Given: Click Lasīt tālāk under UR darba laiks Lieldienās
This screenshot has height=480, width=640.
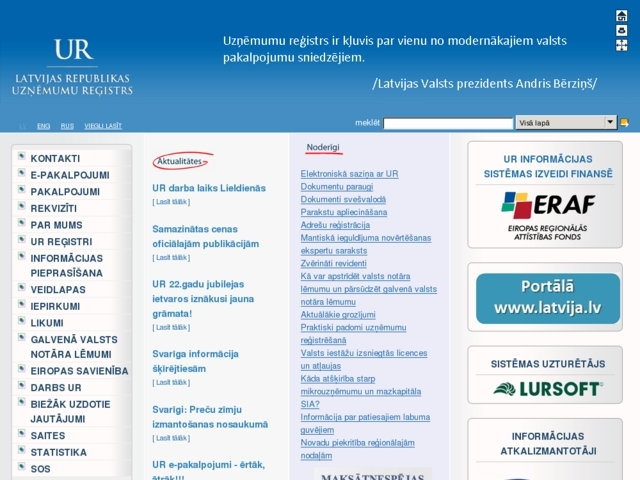Looking at the screenshot, I should click(171, 202).
